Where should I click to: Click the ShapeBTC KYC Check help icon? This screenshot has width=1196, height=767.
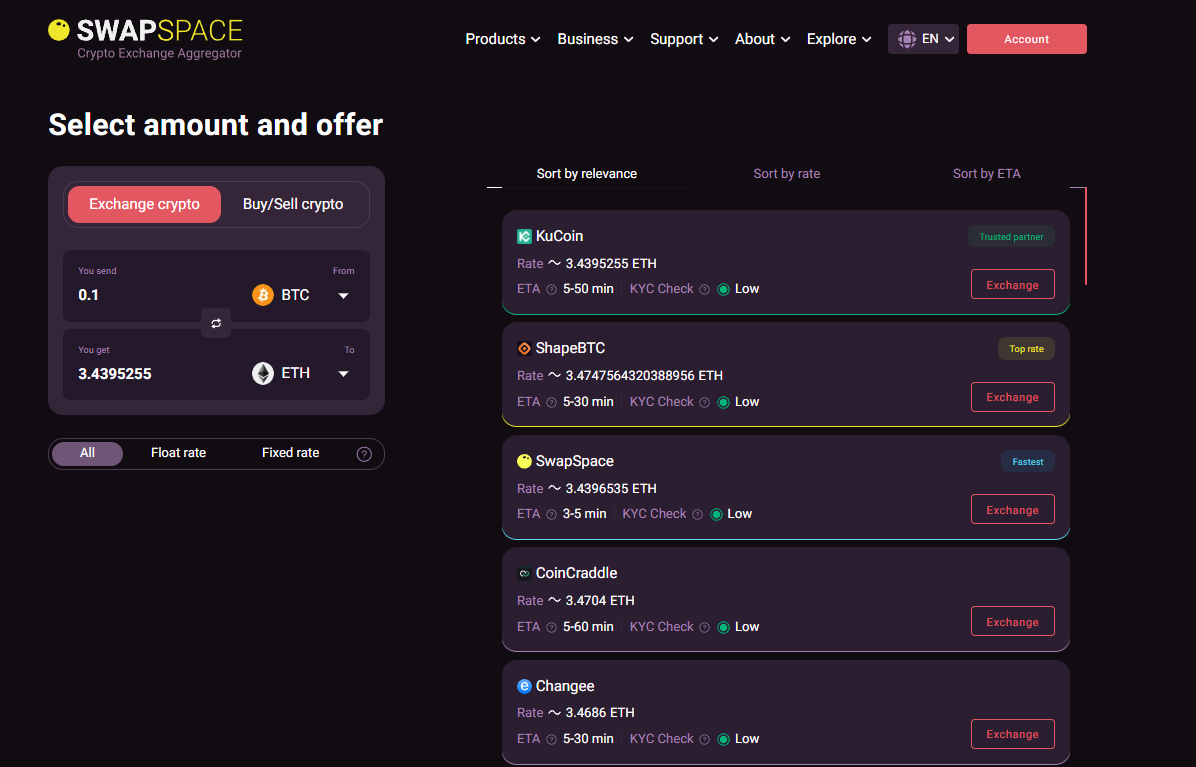[704, 402]
